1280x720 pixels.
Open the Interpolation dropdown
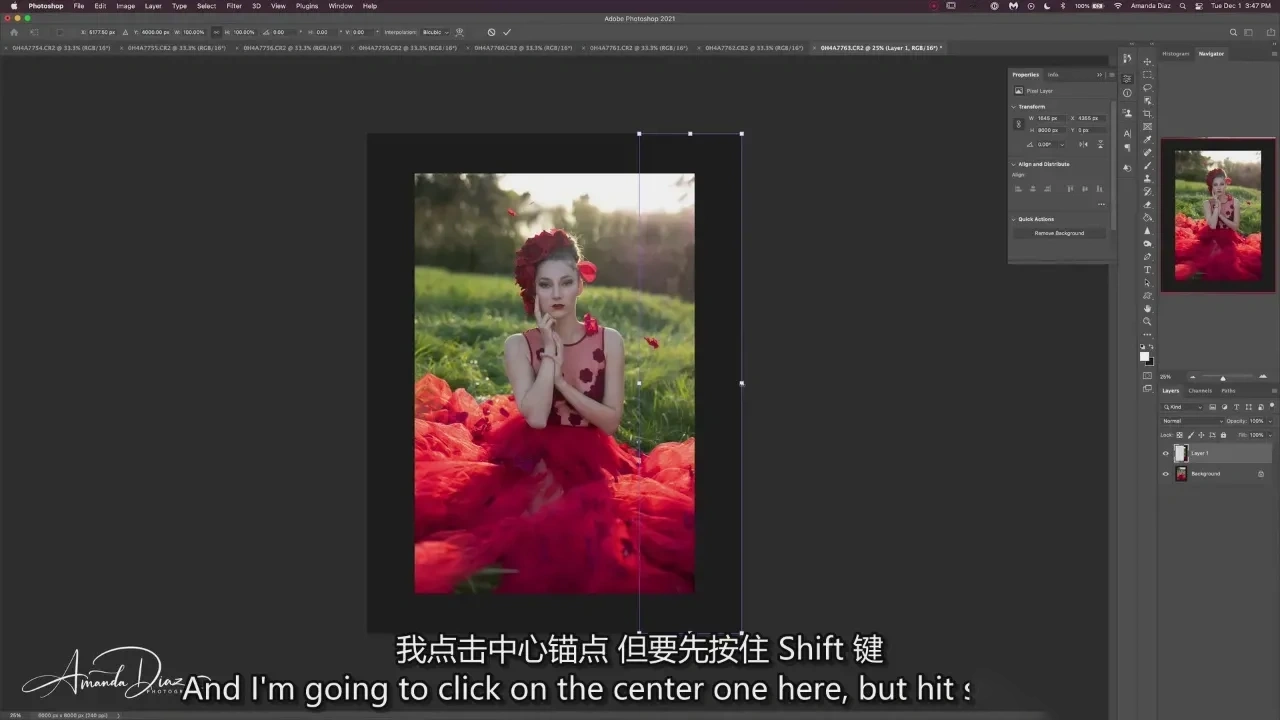(436, 32)
